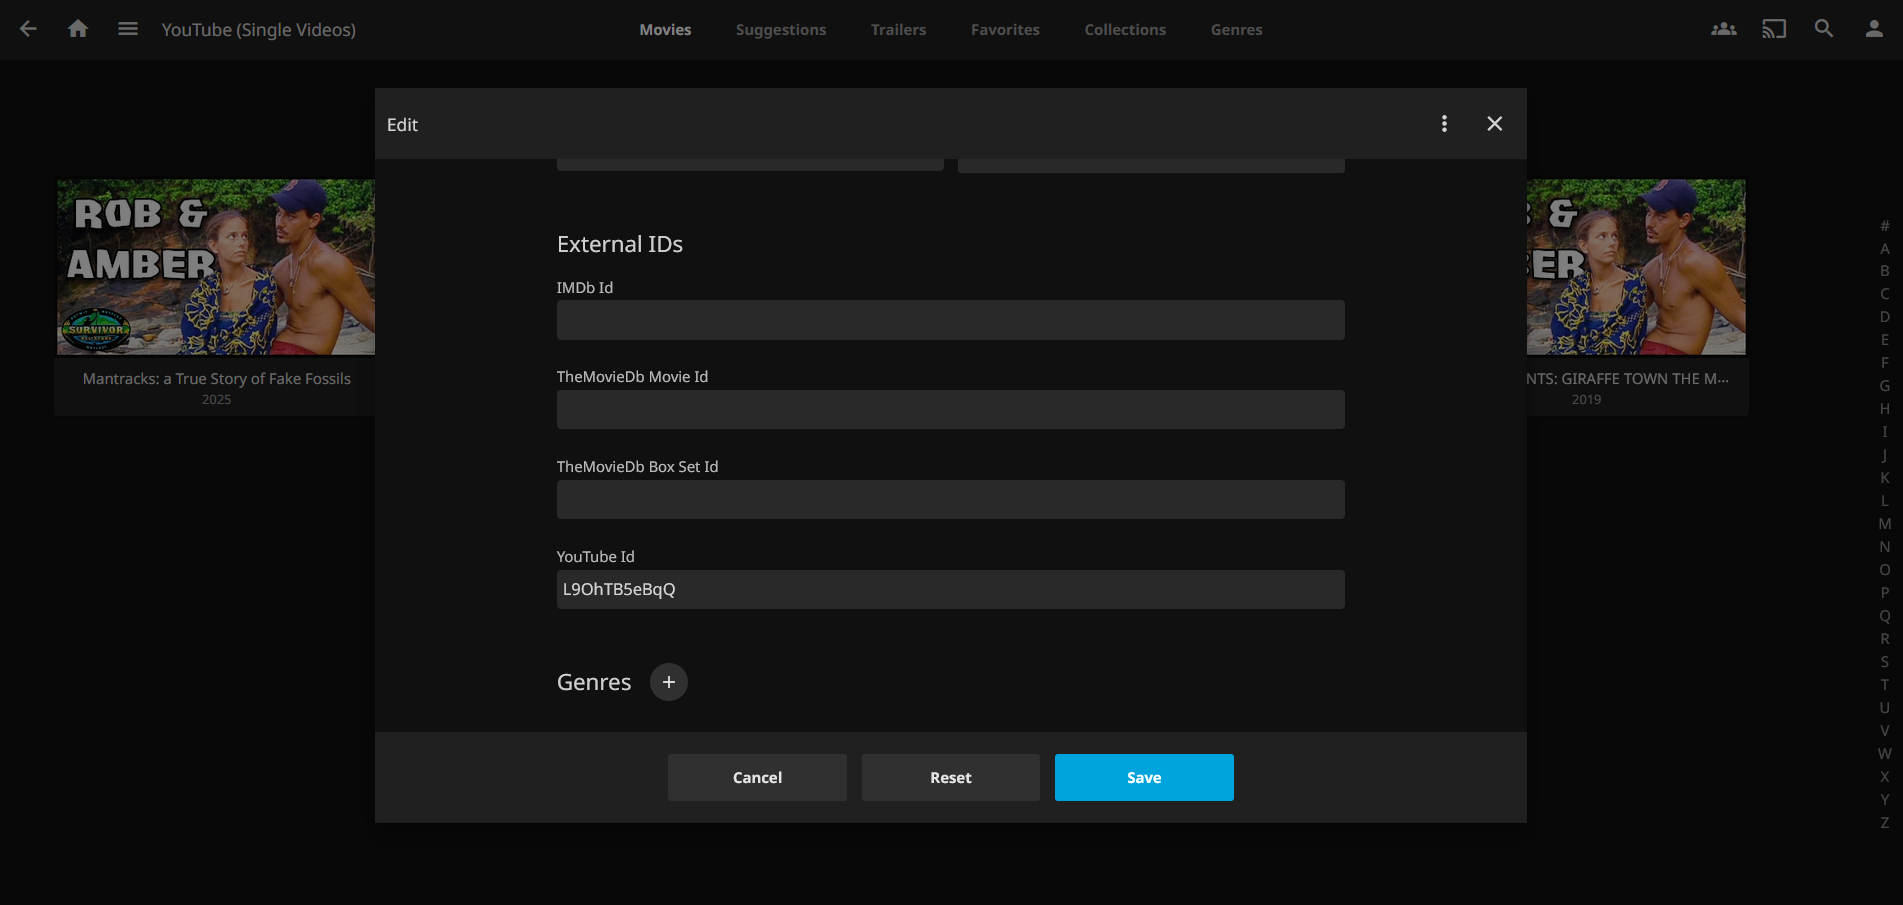1903x905 pixels.
Task: Open the search magnifier icon
Action: click(x=1823, y=29)
